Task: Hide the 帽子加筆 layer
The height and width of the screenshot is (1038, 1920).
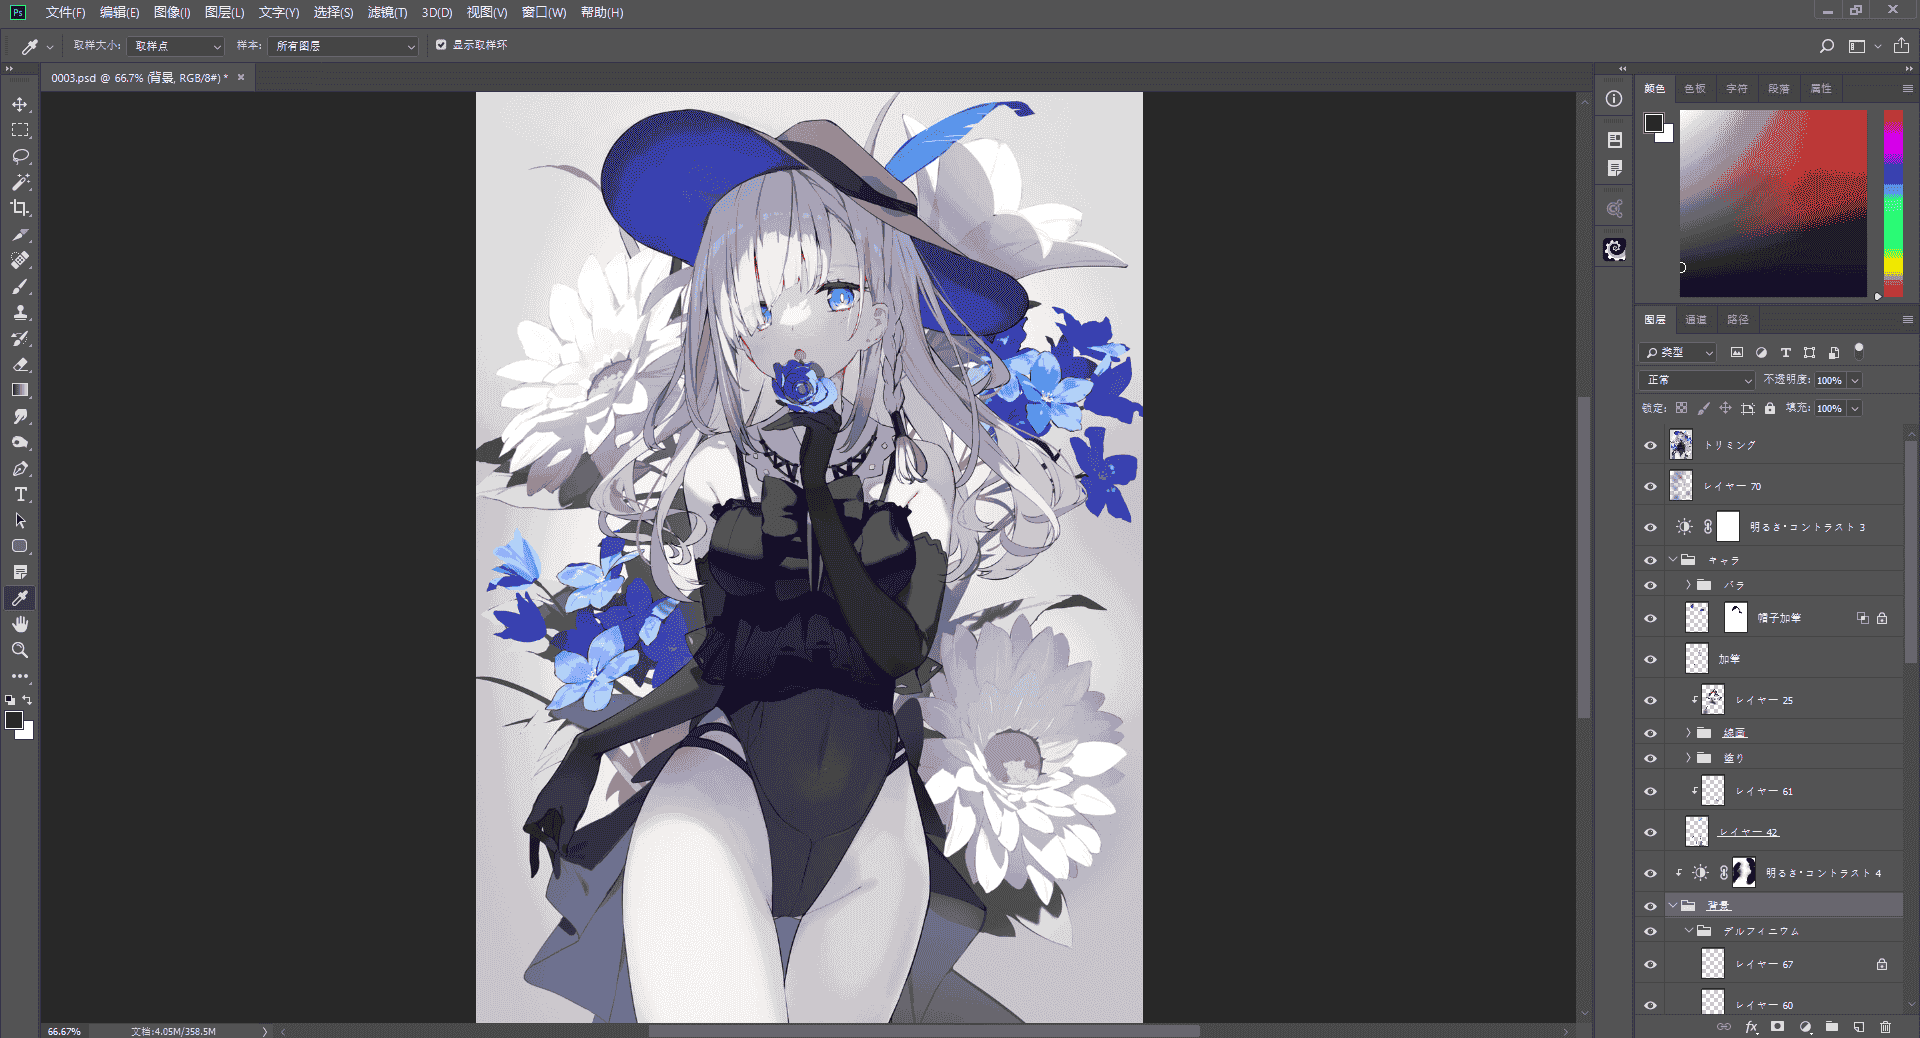Action: (1650, 619)
